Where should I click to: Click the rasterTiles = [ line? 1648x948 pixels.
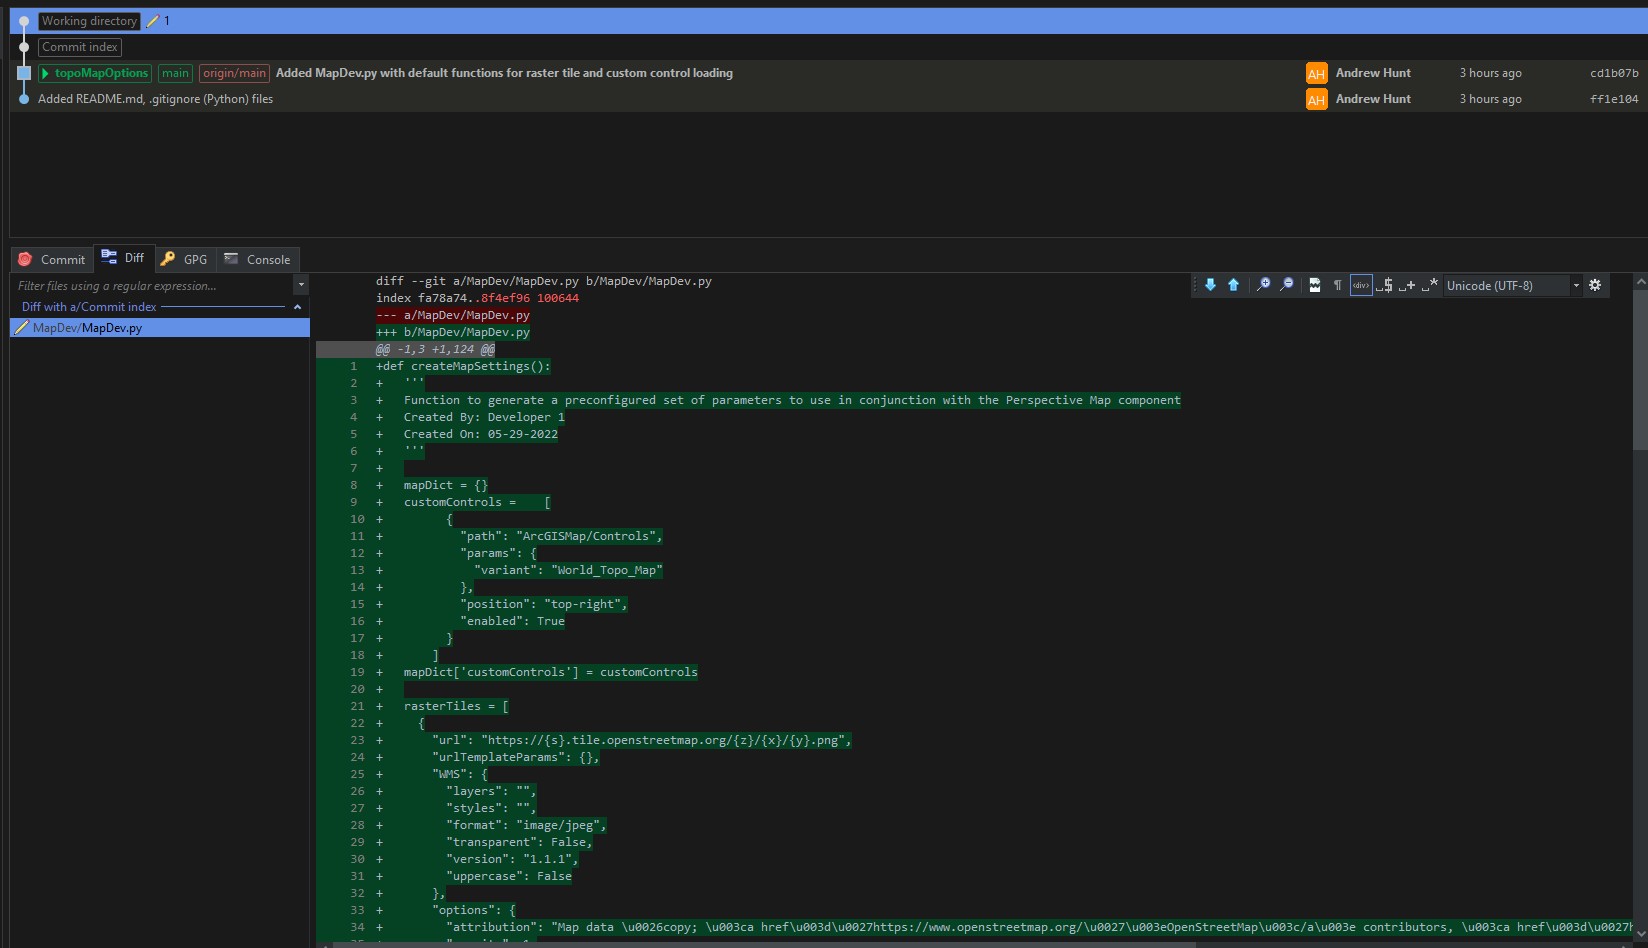(x=456, y=706)
